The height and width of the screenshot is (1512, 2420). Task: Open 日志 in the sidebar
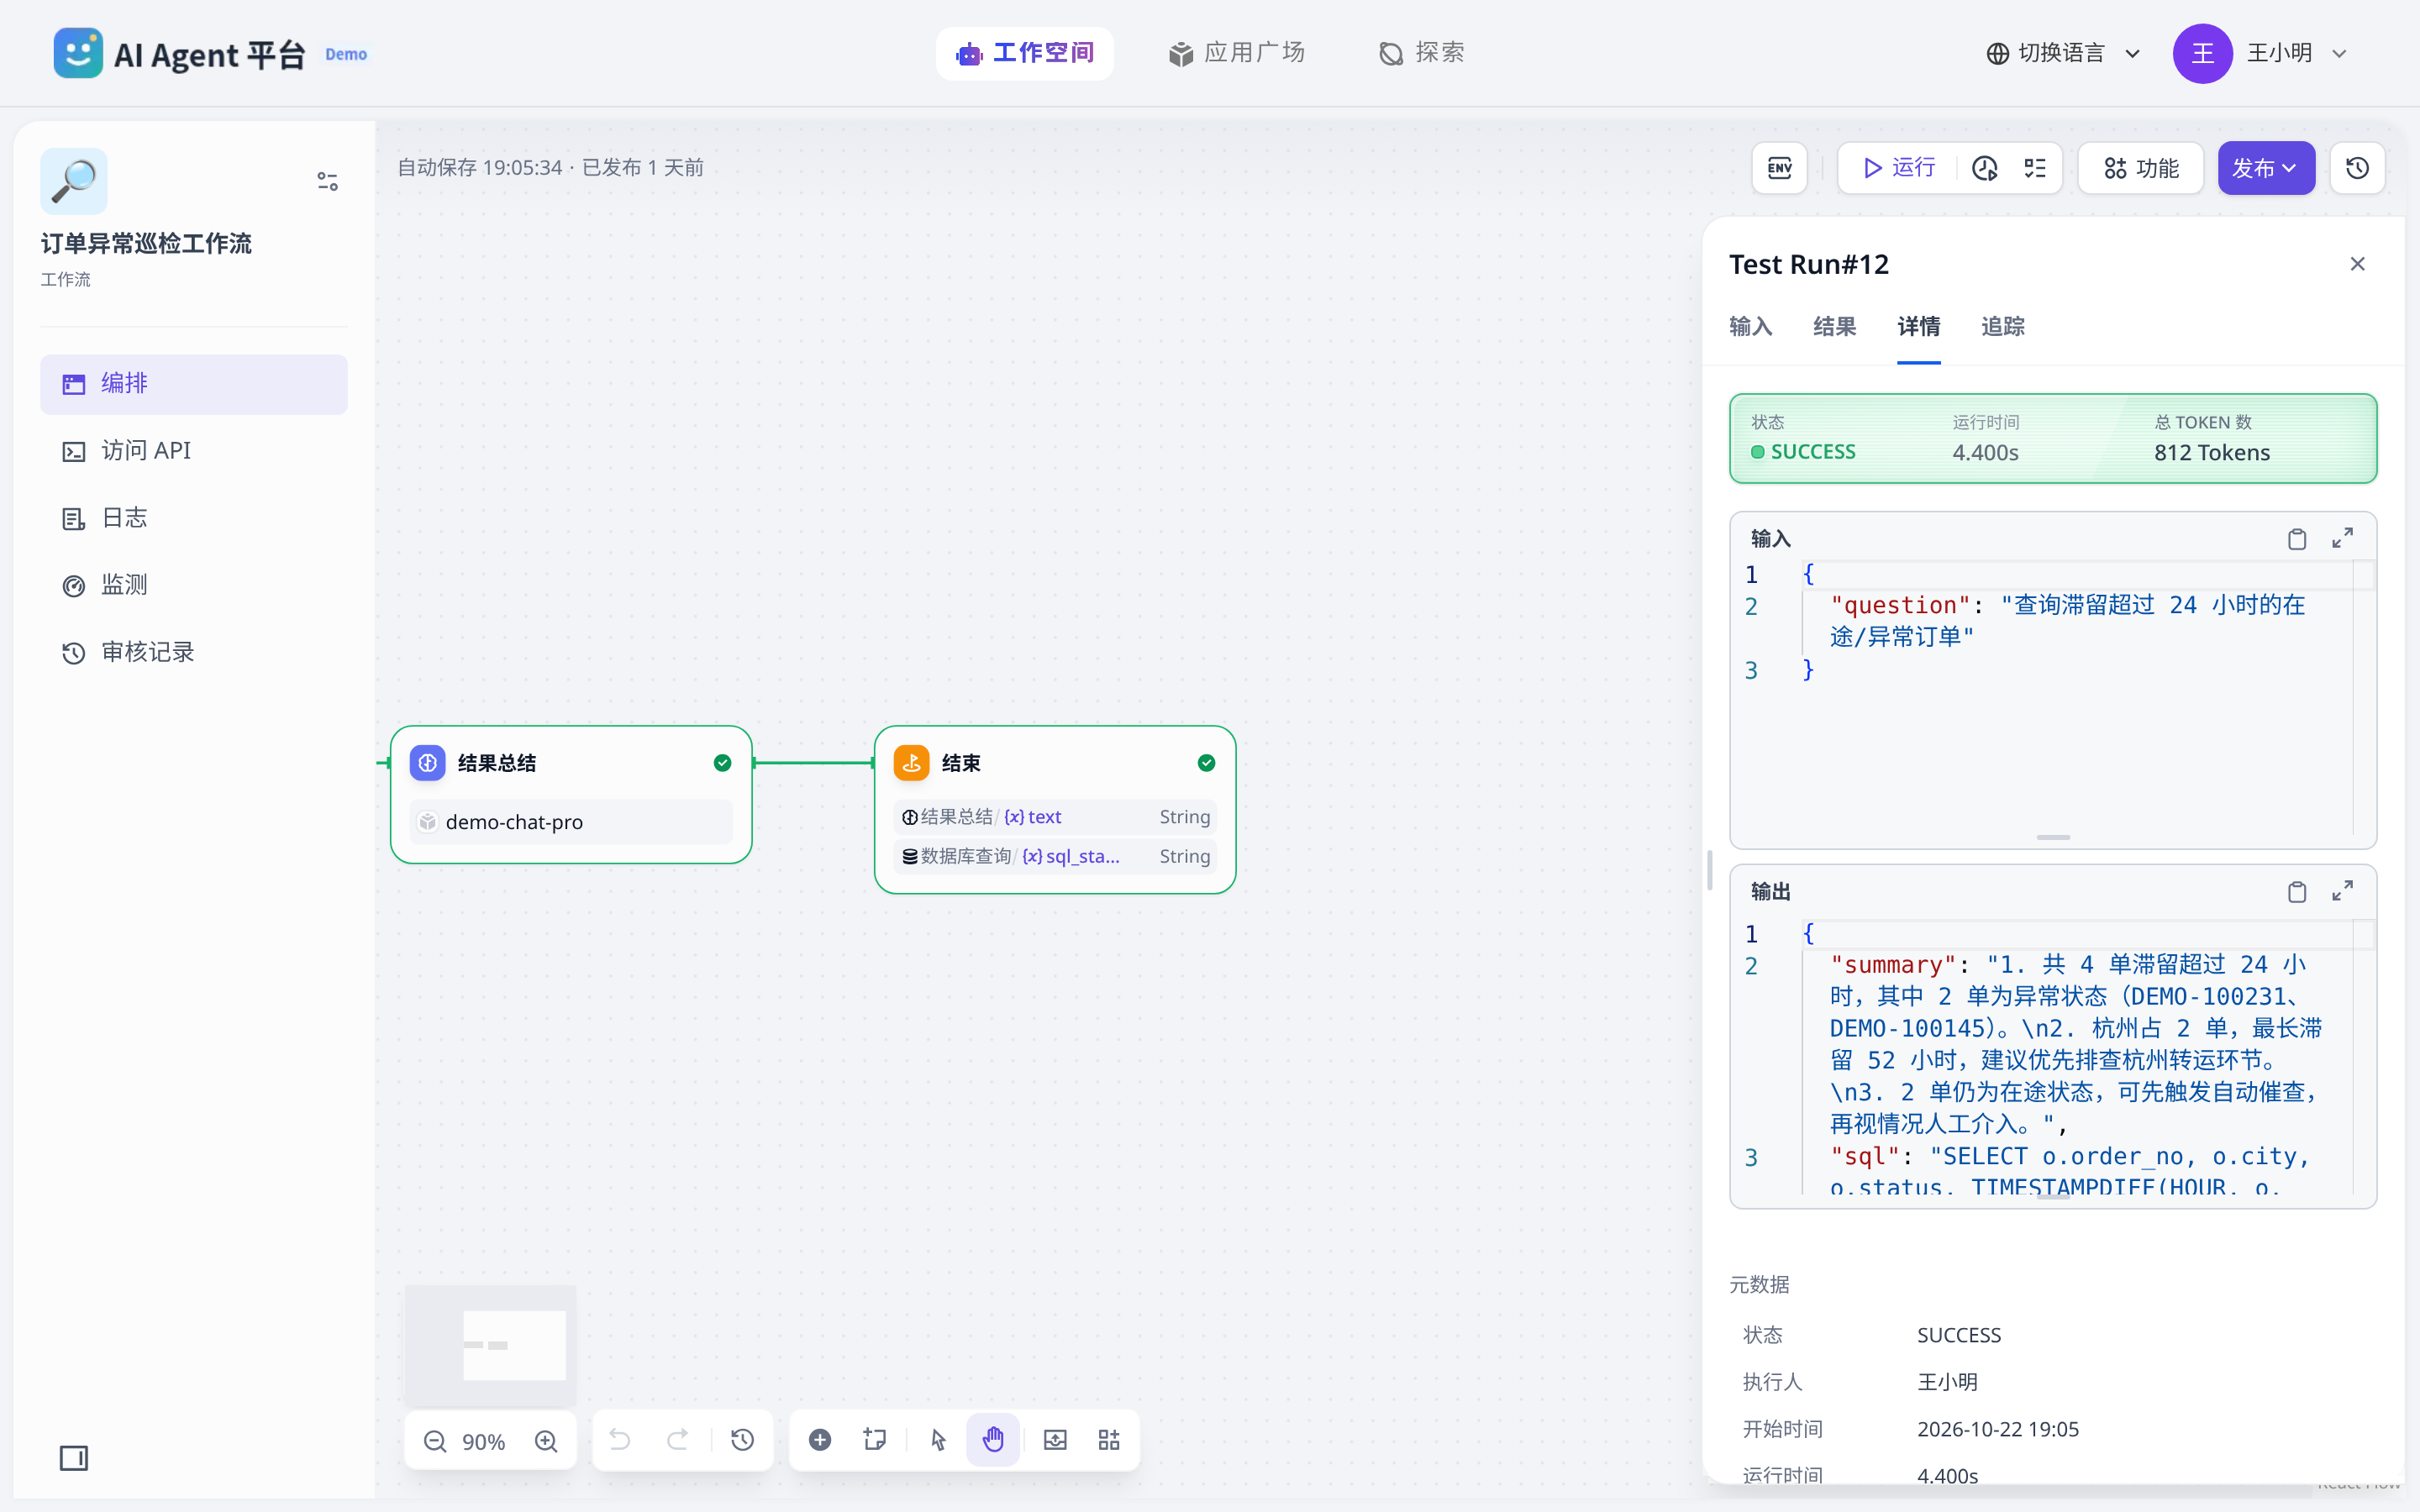point(194,518)
